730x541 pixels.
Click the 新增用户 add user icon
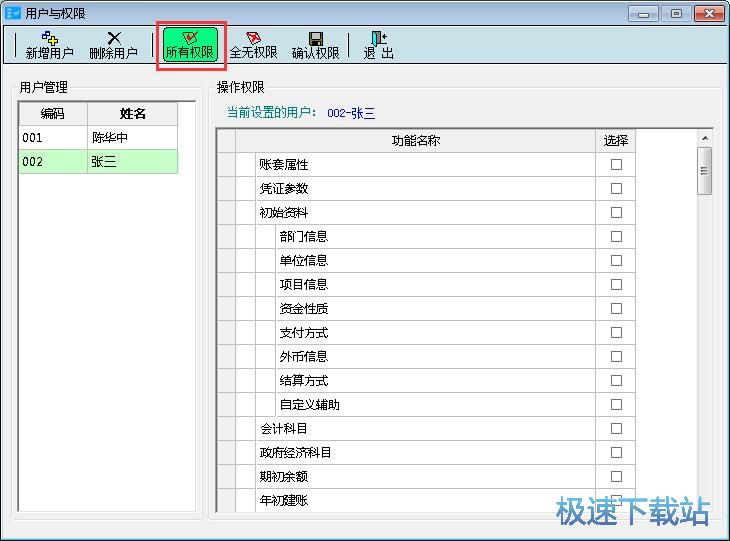coord(49,46)
